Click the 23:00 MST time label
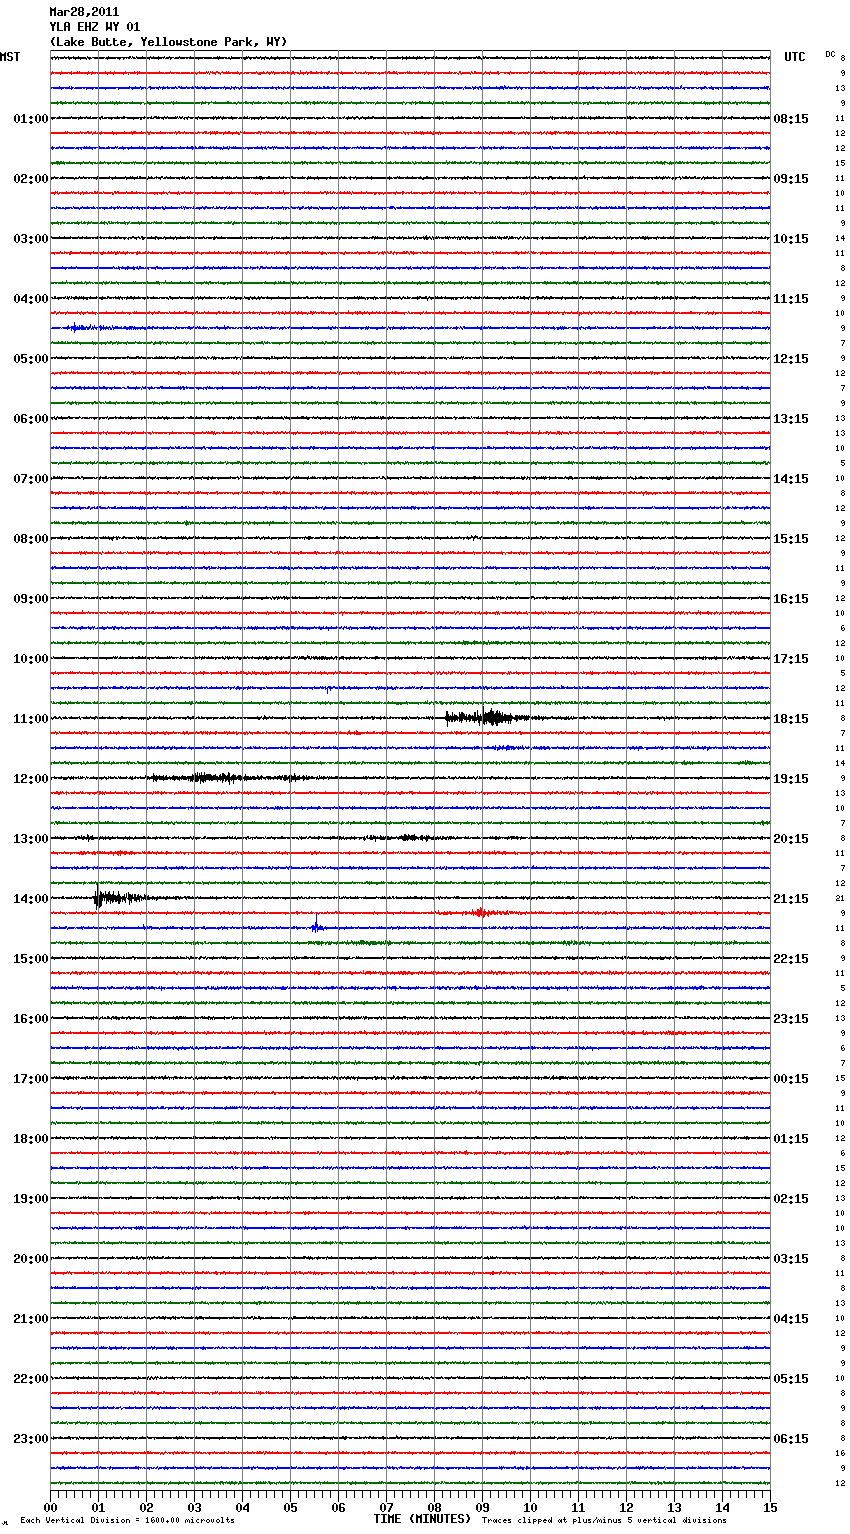The height and width of the screenshot is (1534, 850). coord(31,1439)
